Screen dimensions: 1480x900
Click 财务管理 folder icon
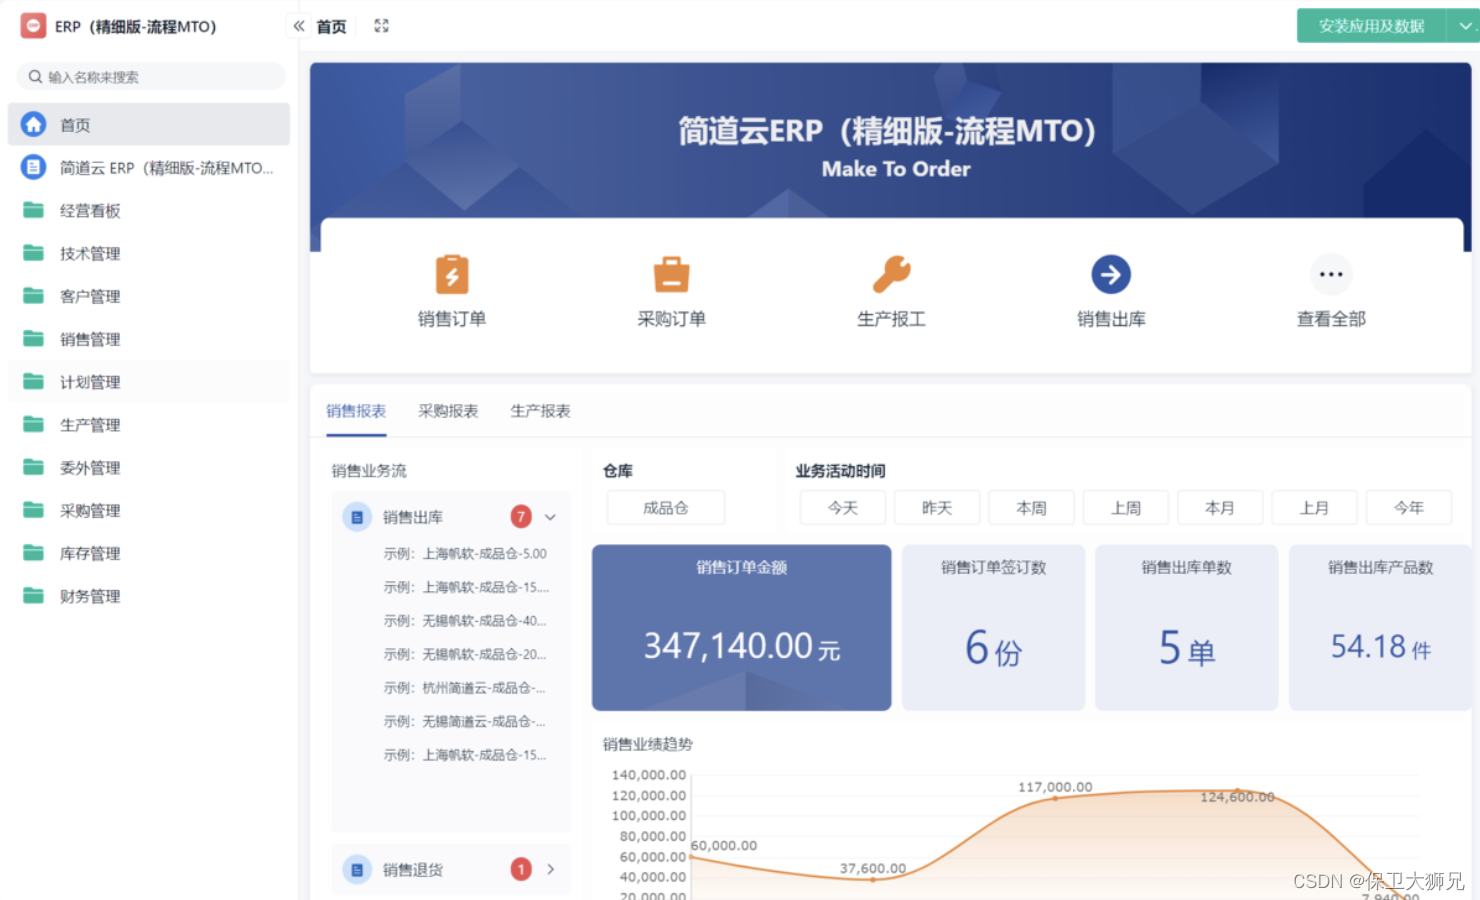(34, 596)
